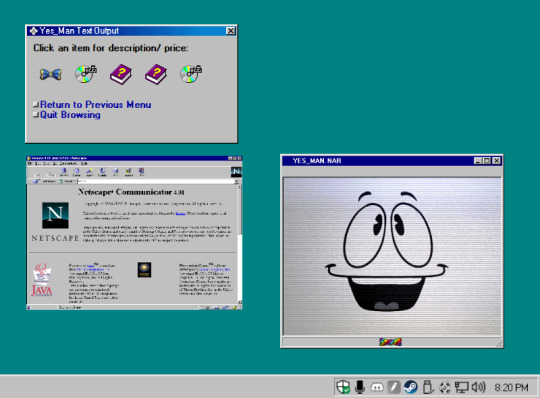Minimize the YES_MAN.NAR window
Screen dimensions: 540x398
[x=478, y=161]
